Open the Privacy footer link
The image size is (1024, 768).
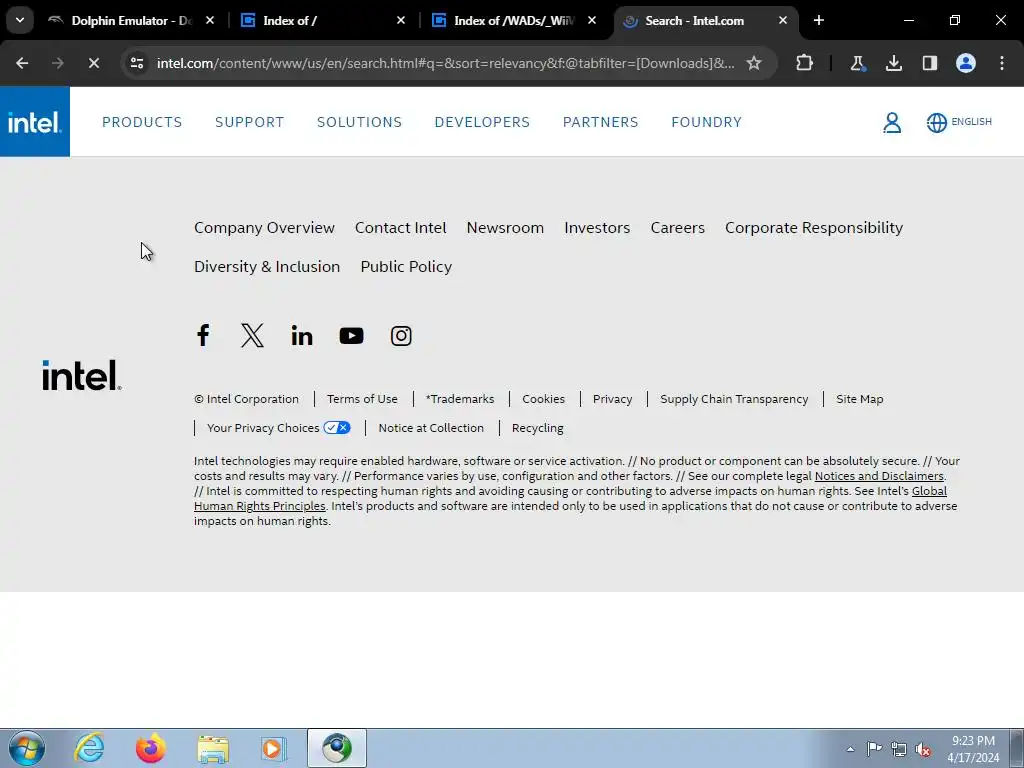pyautogui.click(x=612, y=399)
